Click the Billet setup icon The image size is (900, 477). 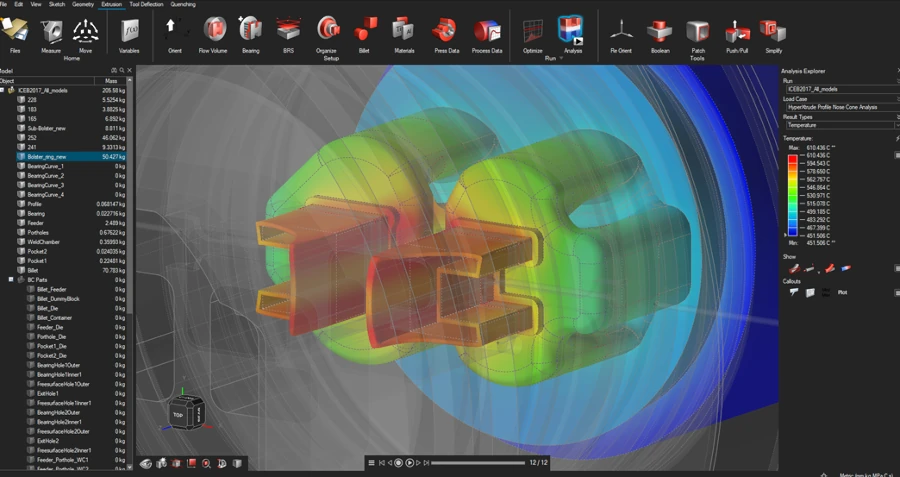click(x=365, y=31)
